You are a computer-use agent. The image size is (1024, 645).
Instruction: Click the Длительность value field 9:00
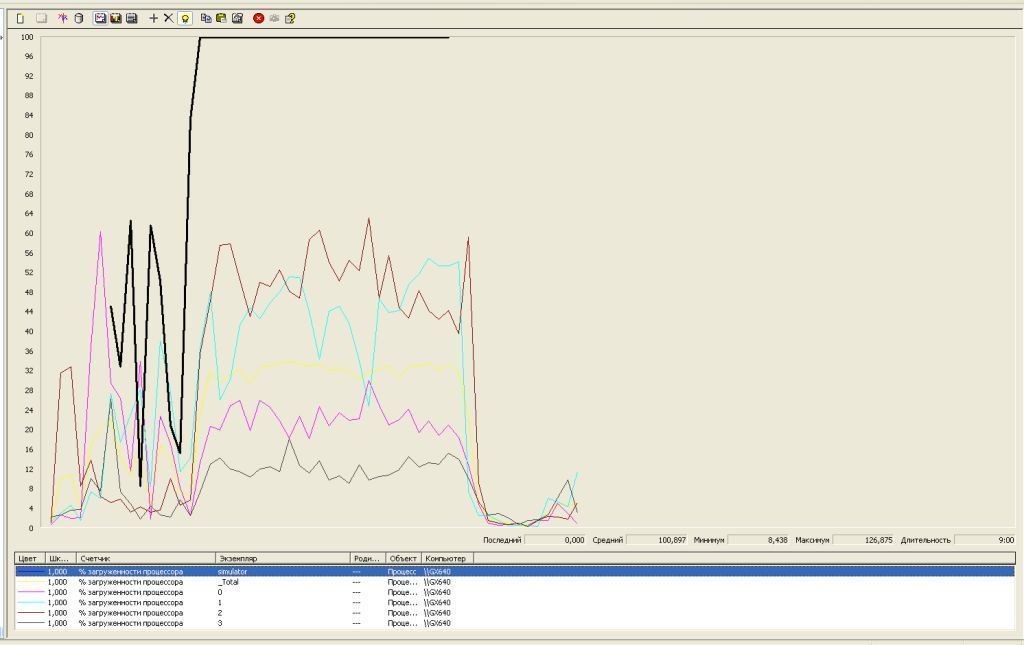[985, 540]
